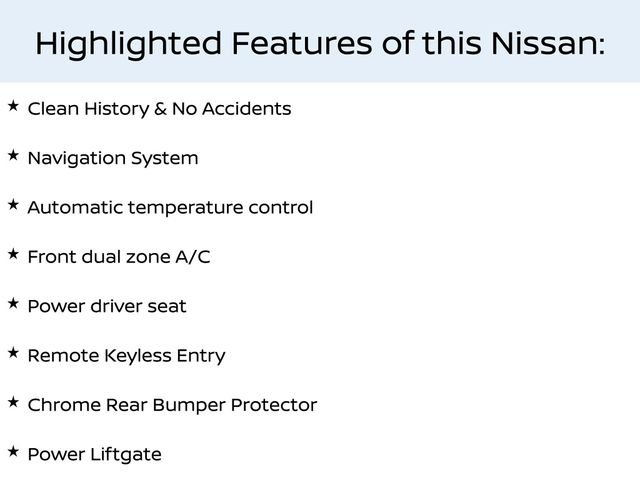640x480 pixels.
Task: Select the star beside Automatic temperature control
Action: coord(13,204)
